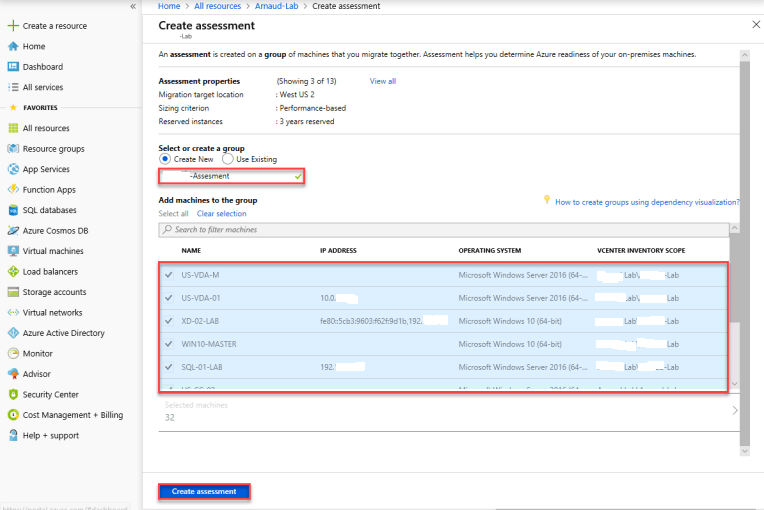Sort by NAME column header
Screen dimensions: 764x510
point(191,250)
